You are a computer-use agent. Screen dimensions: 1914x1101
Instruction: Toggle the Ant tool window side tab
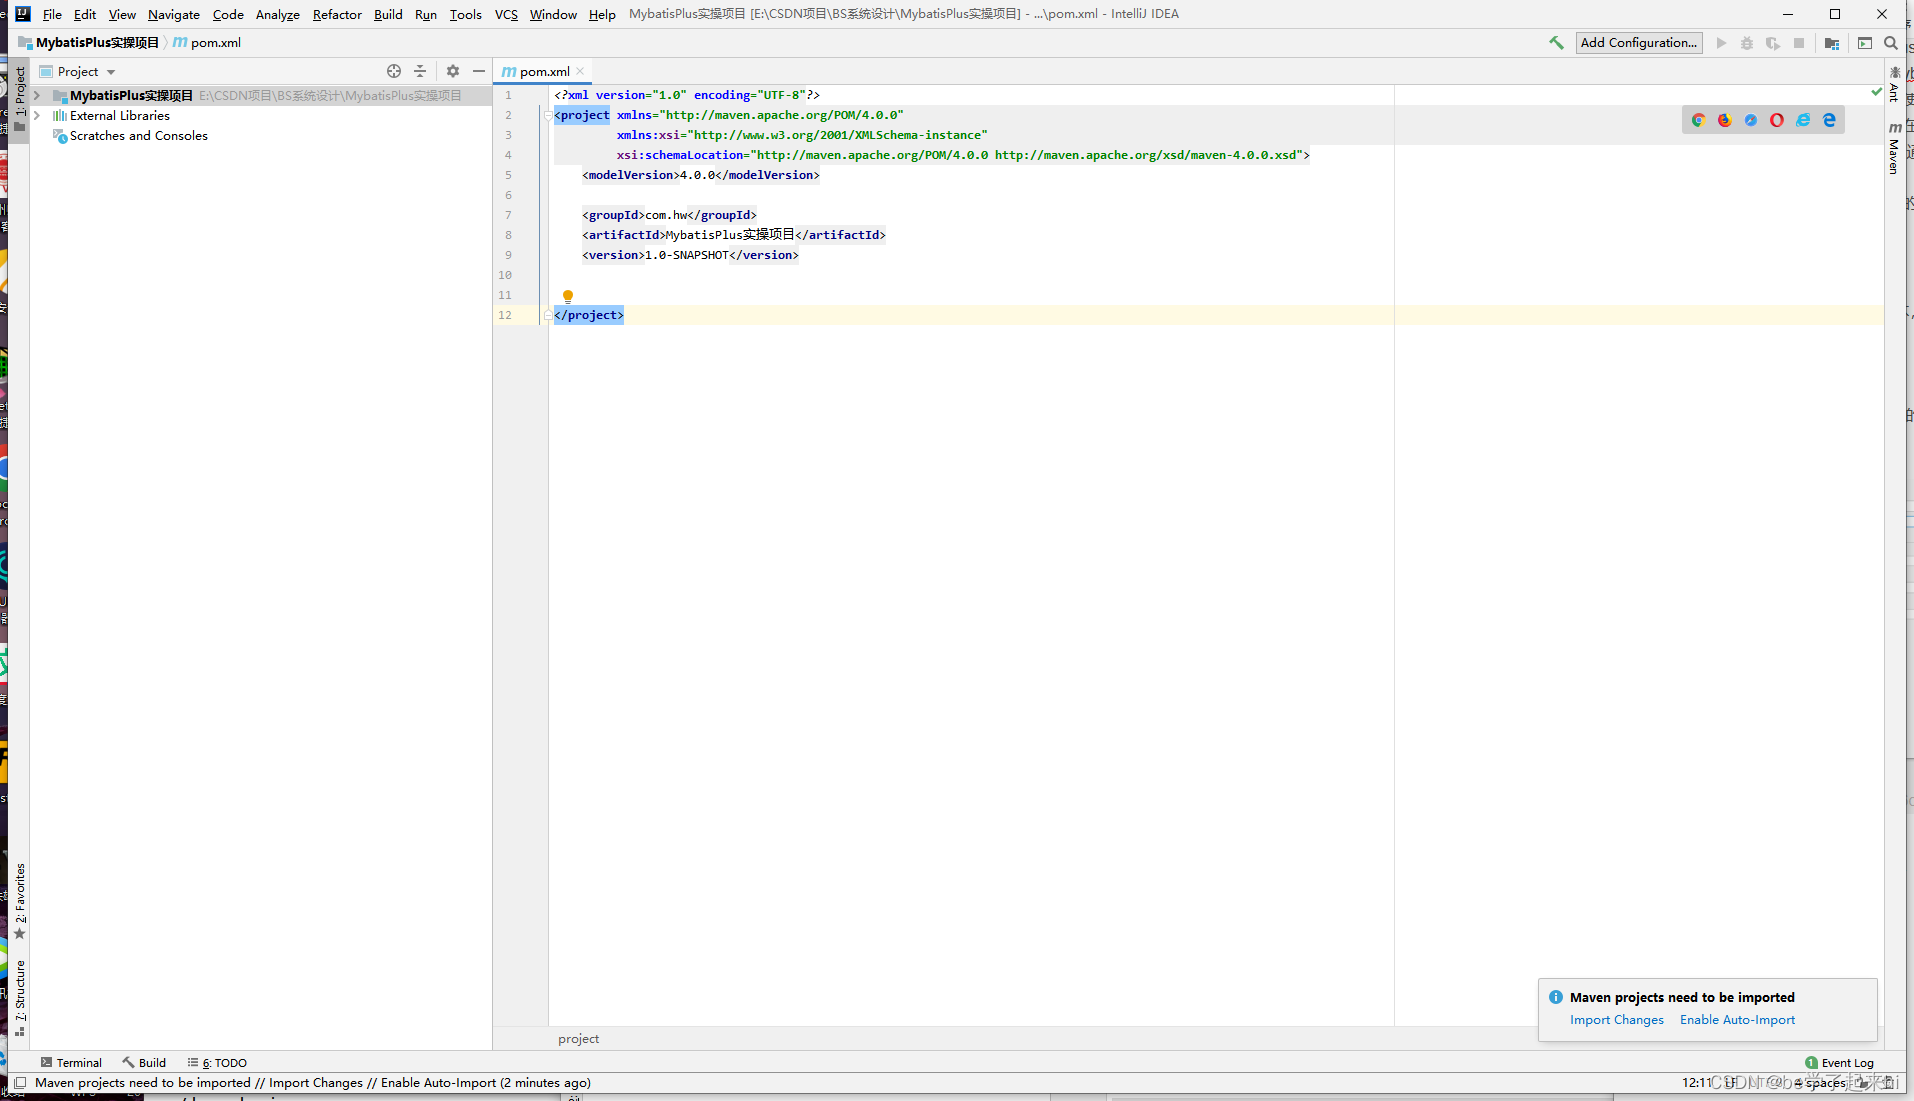pyautogui.click(x=1894, y=84)
